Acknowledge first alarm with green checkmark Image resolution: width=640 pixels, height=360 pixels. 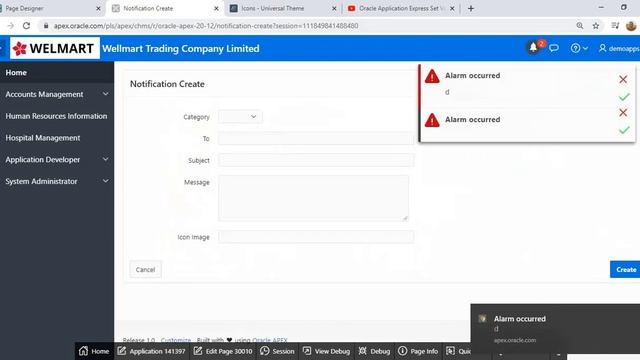624,97
